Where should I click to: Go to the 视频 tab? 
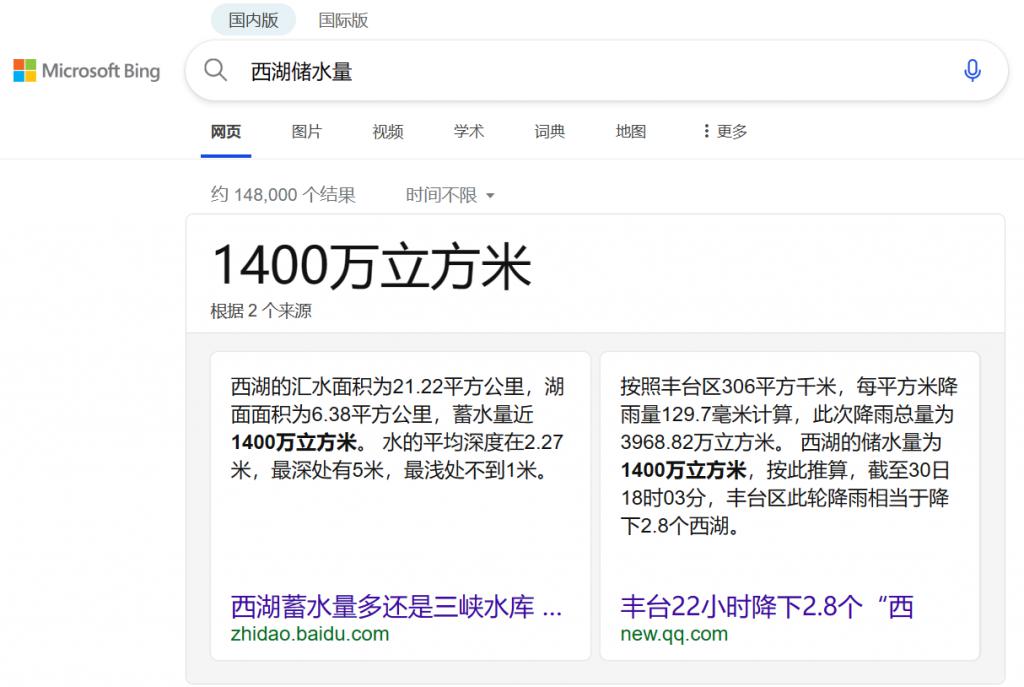[x=388, y=131]
